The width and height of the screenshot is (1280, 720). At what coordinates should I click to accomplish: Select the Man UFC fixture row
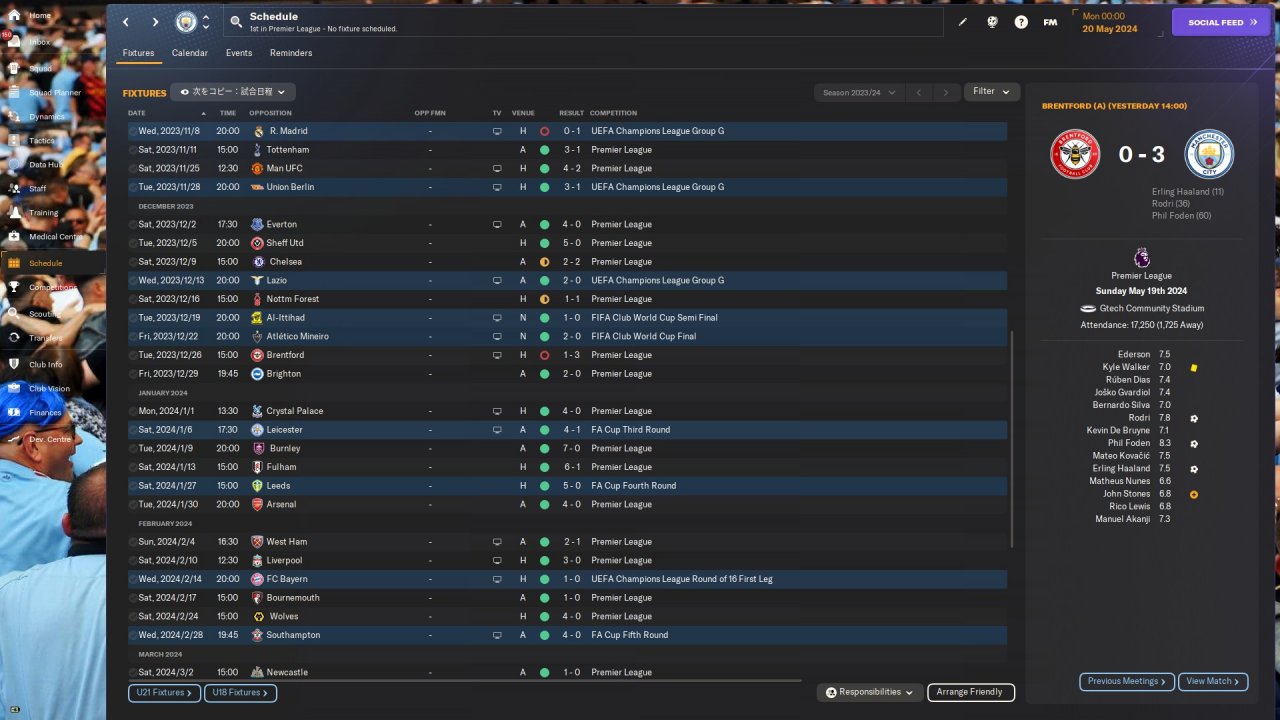pyautogui.click(x=567, y=168)
